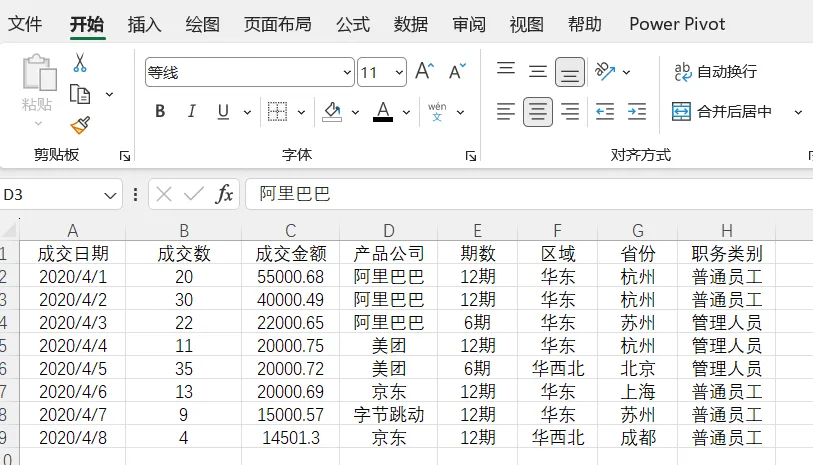Select the 成都 cell
The width and height of the screenshot is (813, 465).
(638, 438)
